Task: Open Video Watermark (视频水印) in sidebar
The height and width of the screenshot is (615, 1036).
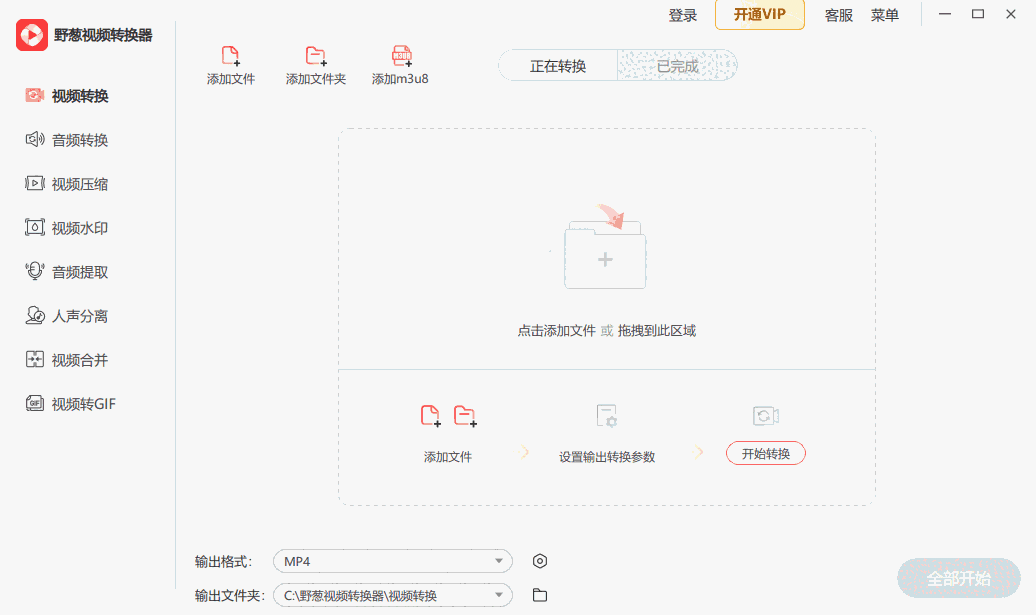Action: [x=80, y=228]
